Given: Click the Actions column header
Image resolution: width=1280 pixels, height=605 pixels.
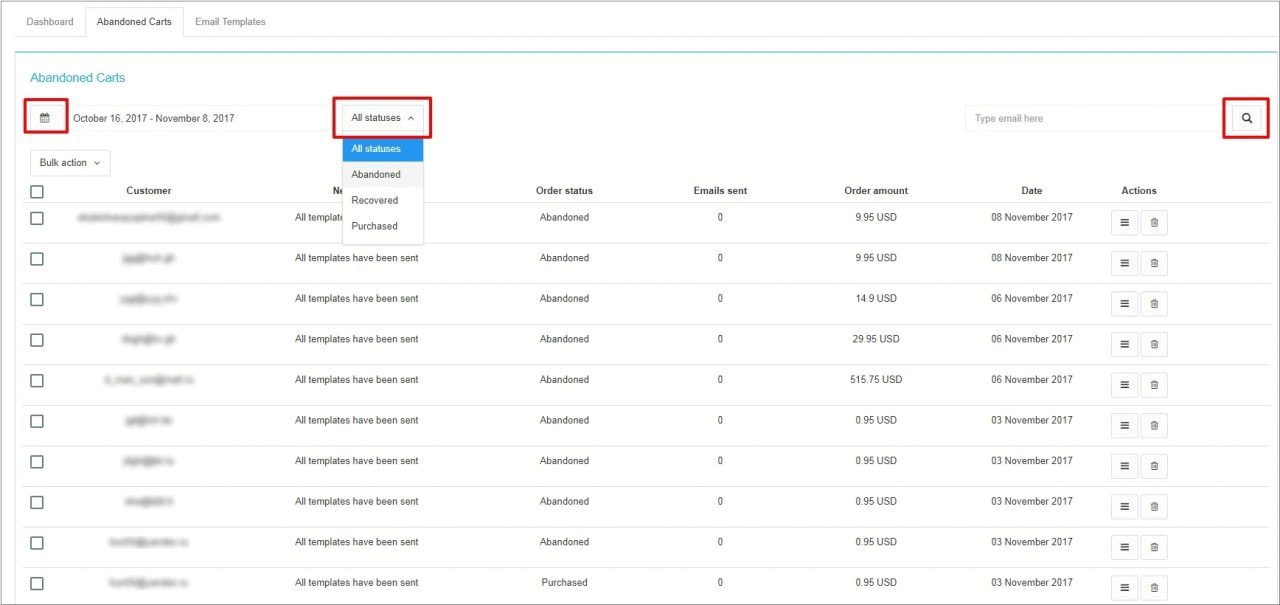Looking at the screenshot, I should pos(1139,191).
